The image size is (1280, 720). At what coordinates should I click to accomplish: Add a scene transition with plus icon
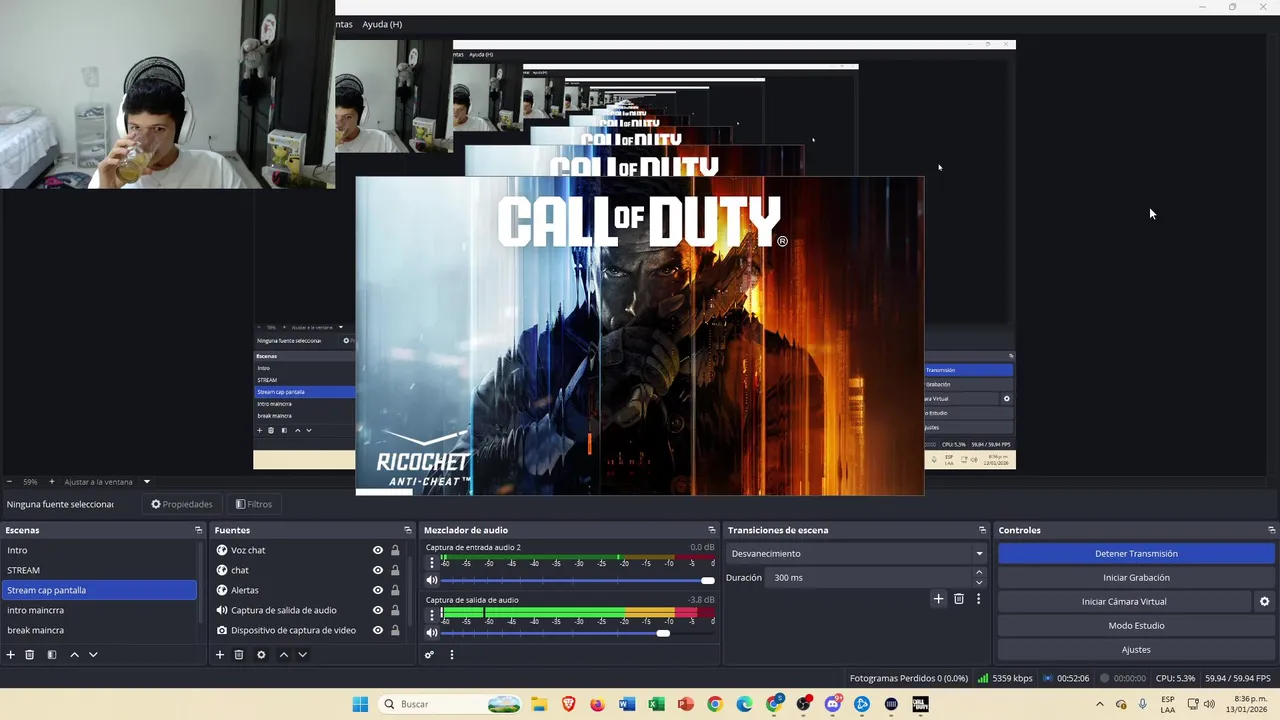click(938, 599)
